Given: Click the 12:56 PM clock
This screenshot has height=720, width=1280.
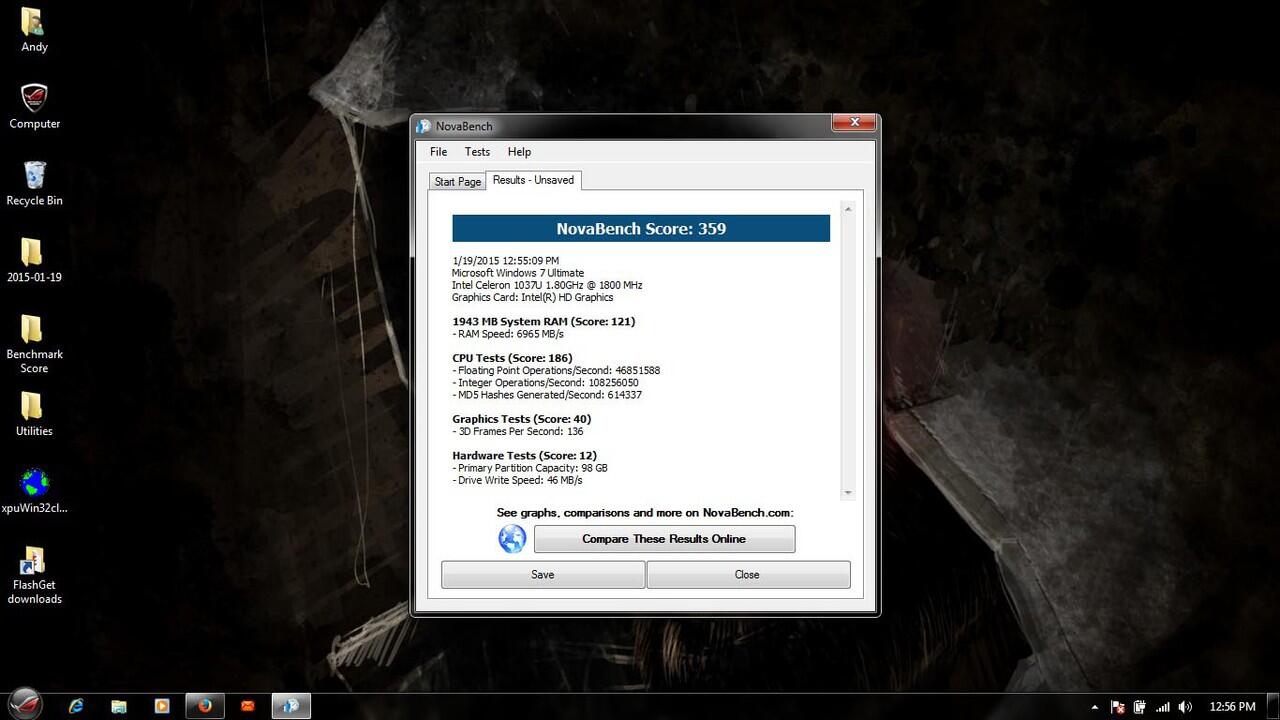Looking at the screenshot, I should (1232, 707).
